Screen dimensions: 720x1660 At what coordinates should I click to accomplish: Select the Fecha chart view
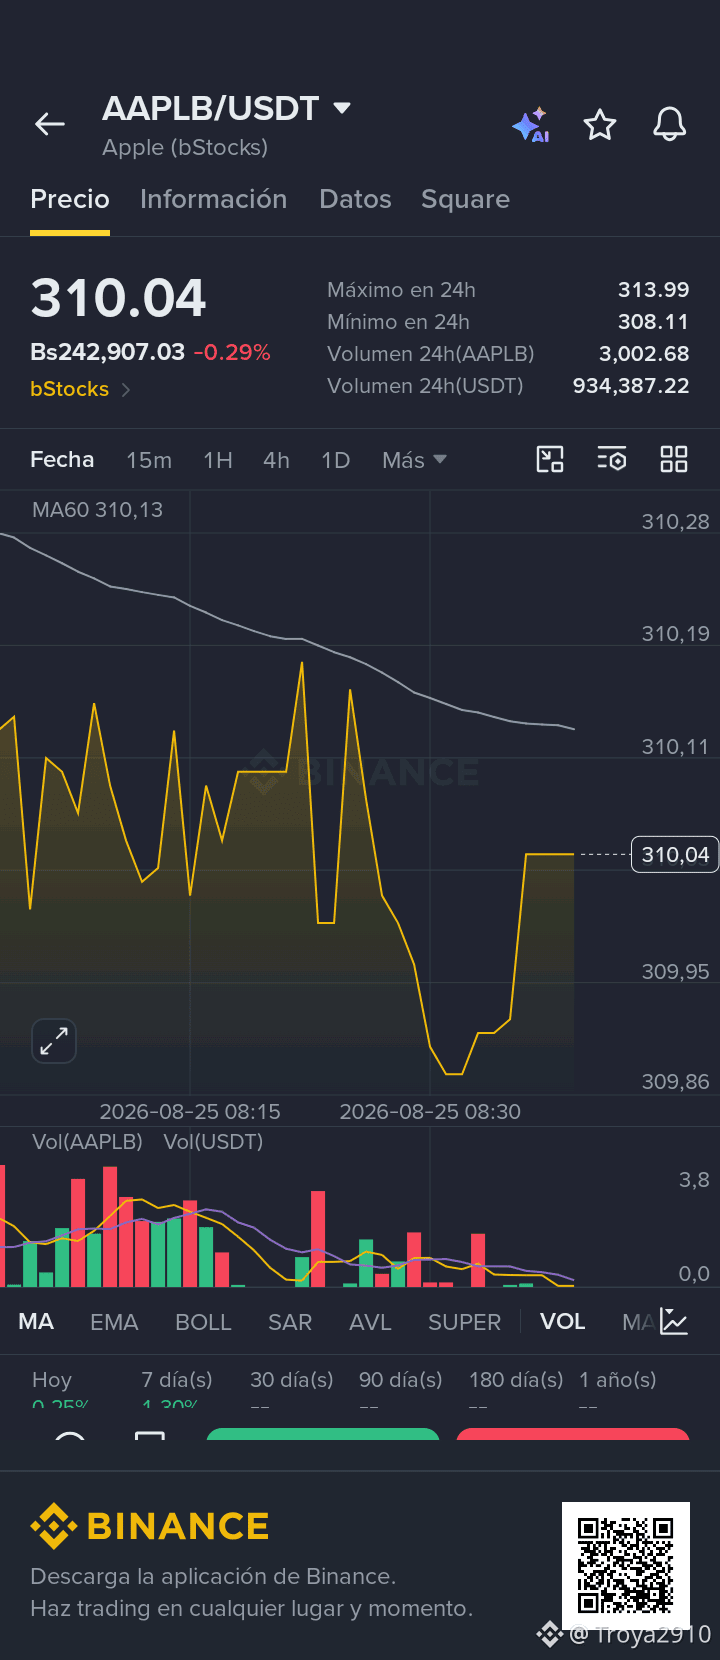(62, 459)
